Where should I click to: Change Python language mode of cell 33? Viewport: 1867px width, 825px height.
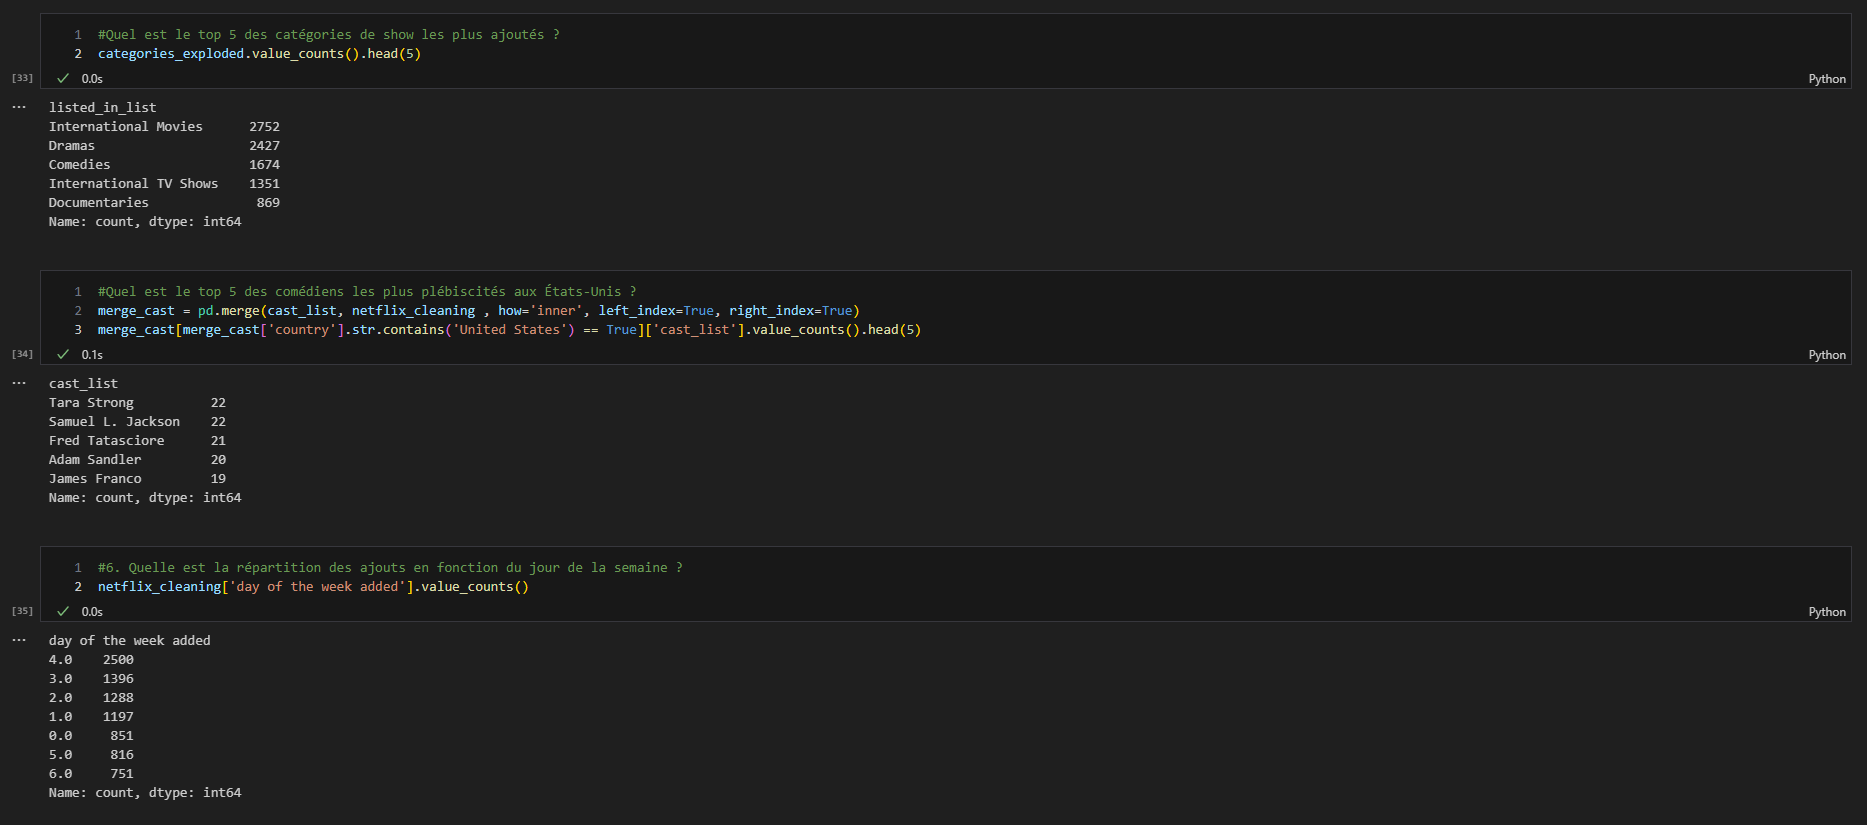[1826, 79]
